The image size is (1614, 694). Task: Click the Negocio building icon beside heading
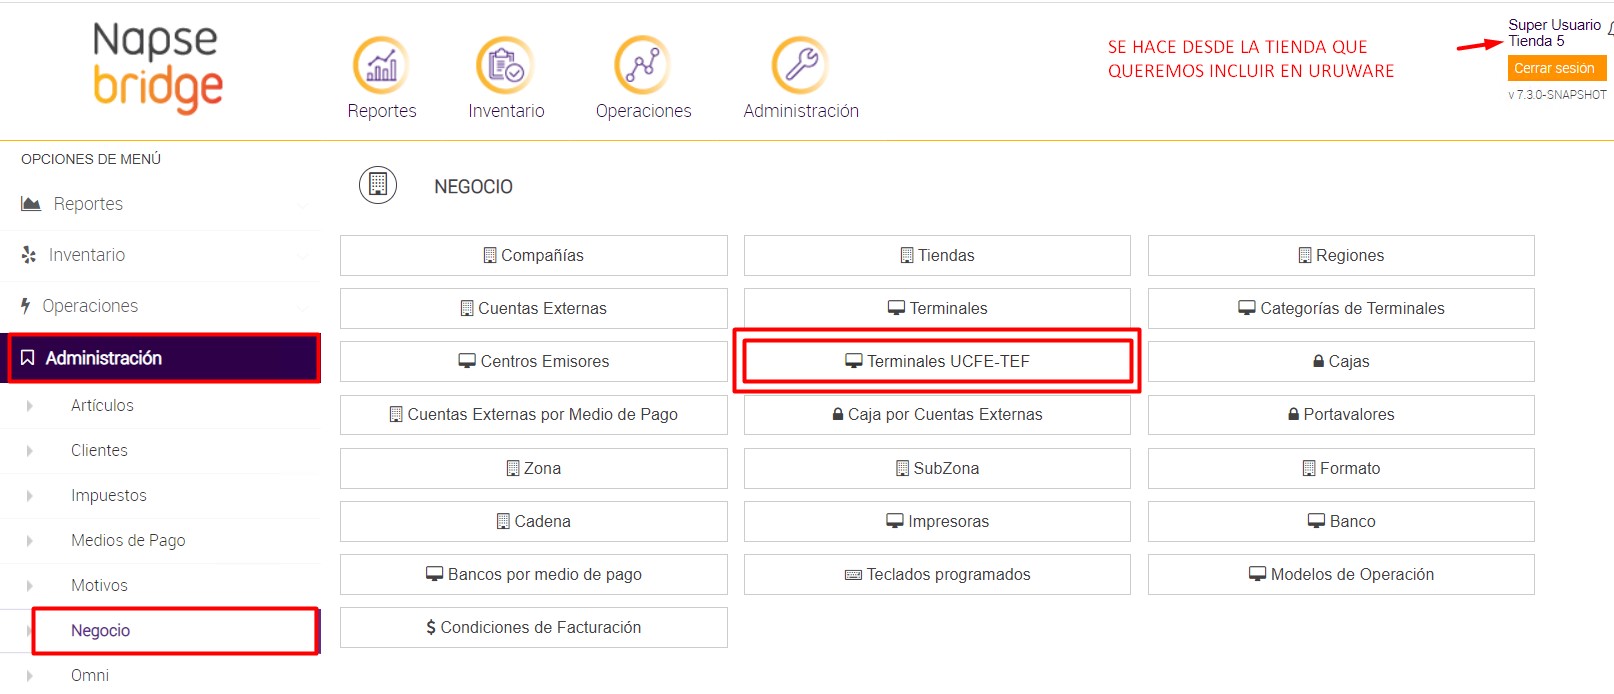tap(378, 185)
